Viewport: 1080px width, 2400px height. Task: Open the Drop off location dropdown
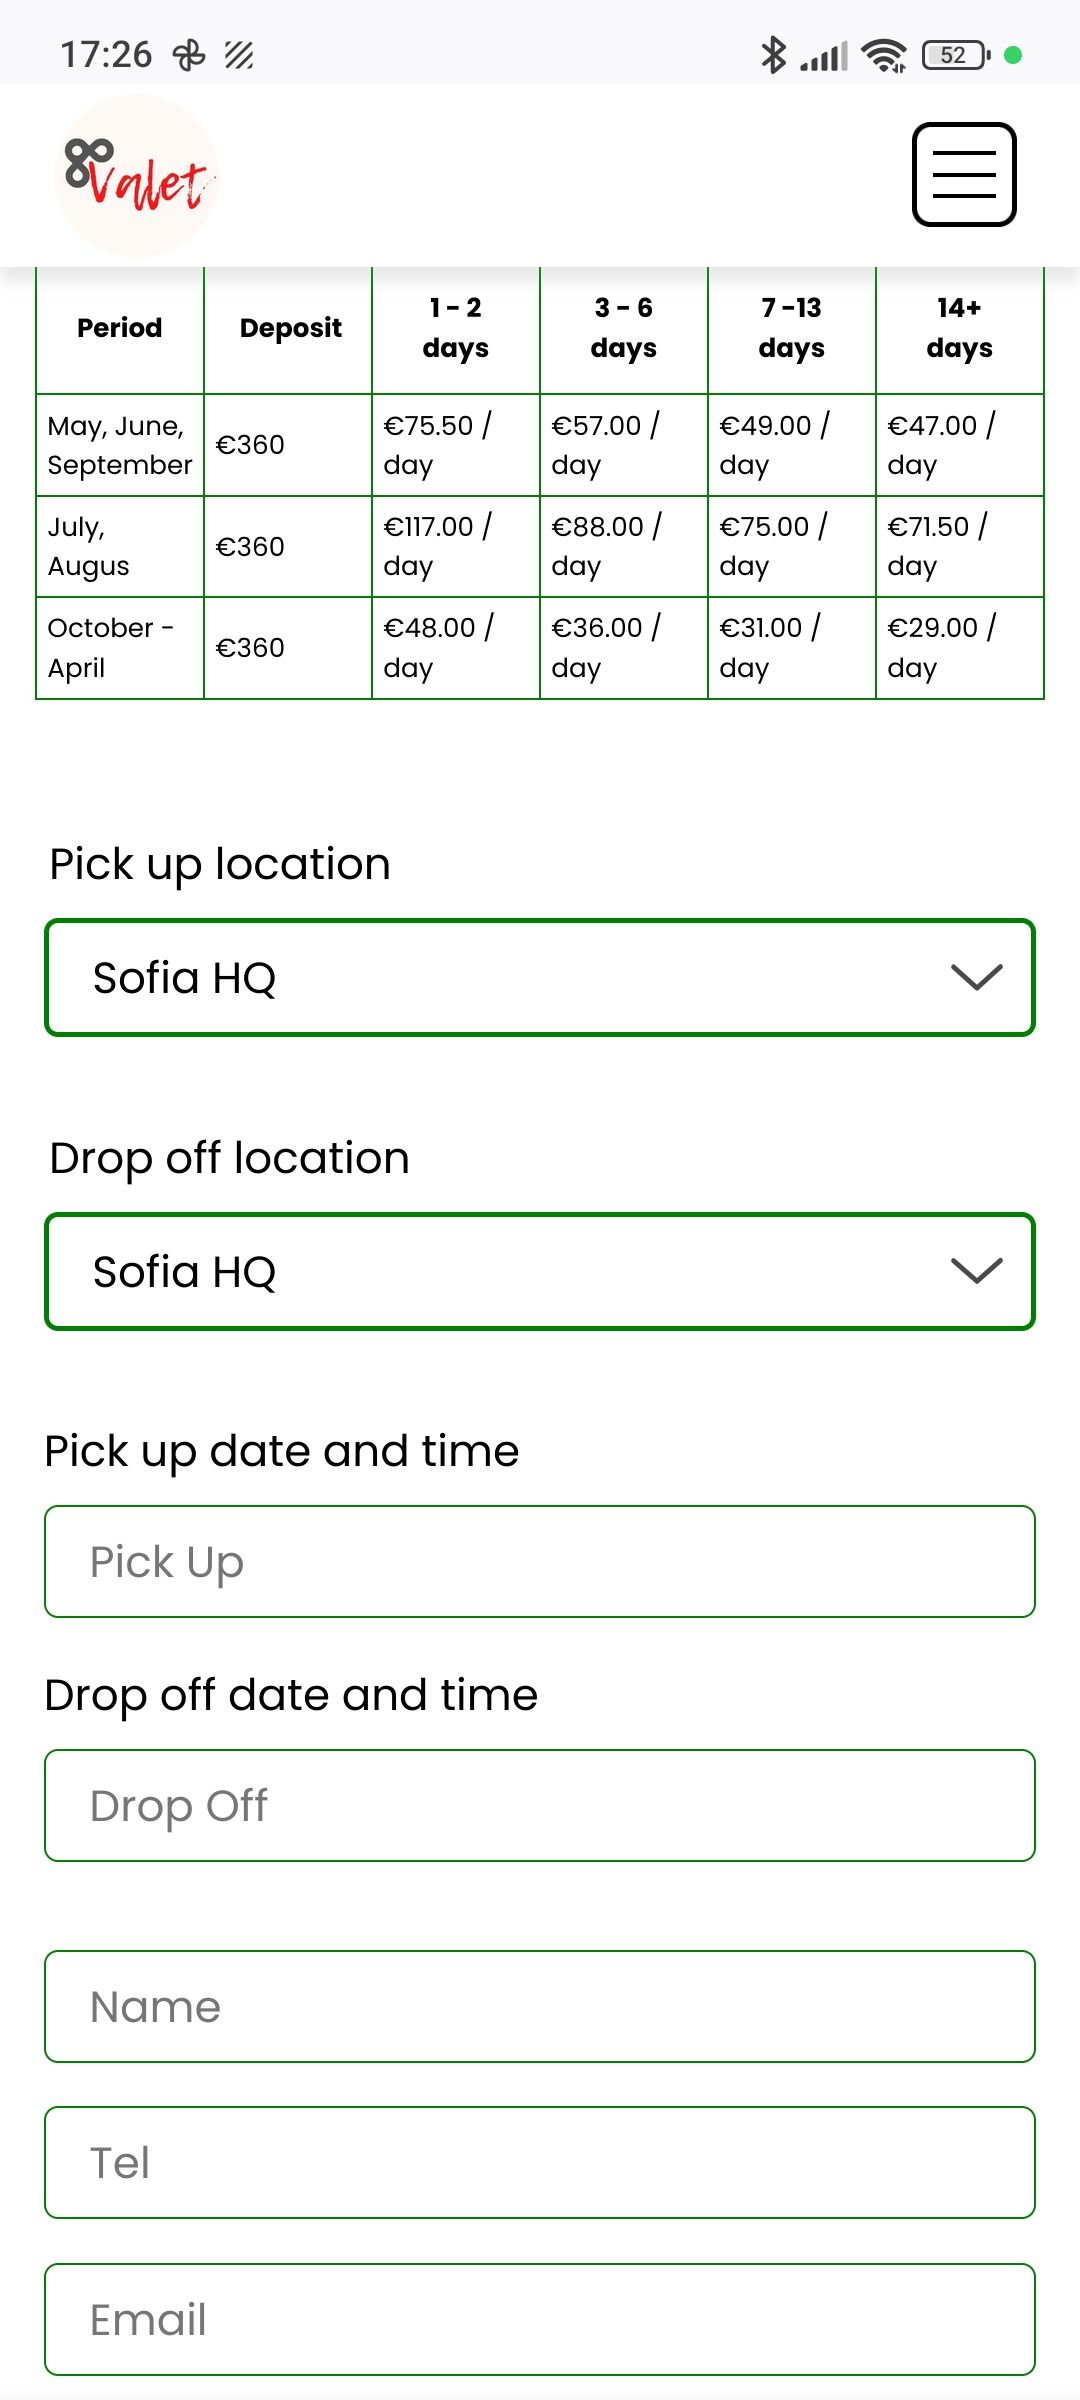pos(540,1272)
